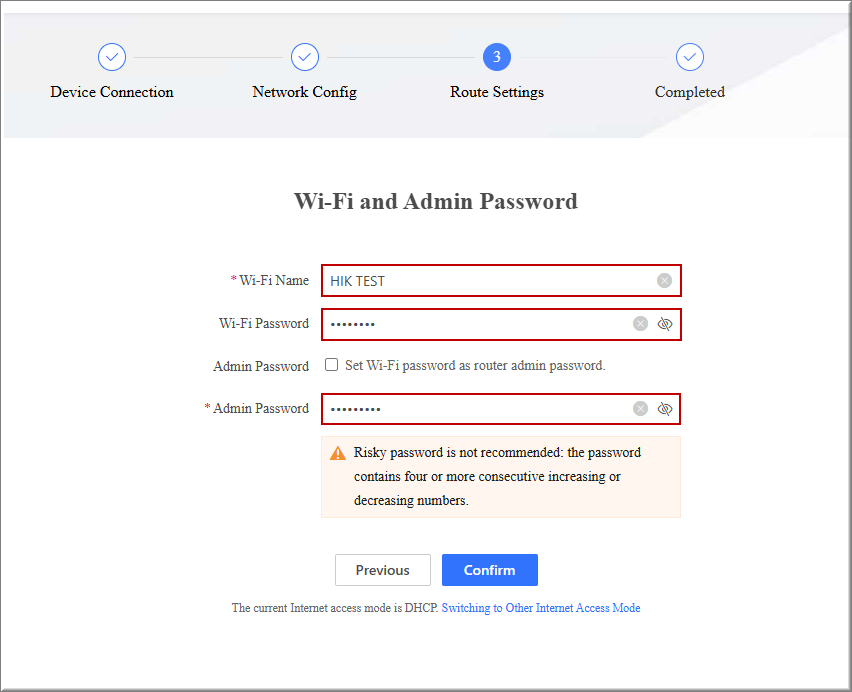Click the Completed step checkmark circle
The height and width of the screenshot is (692, 852).
tap(690, 57)
